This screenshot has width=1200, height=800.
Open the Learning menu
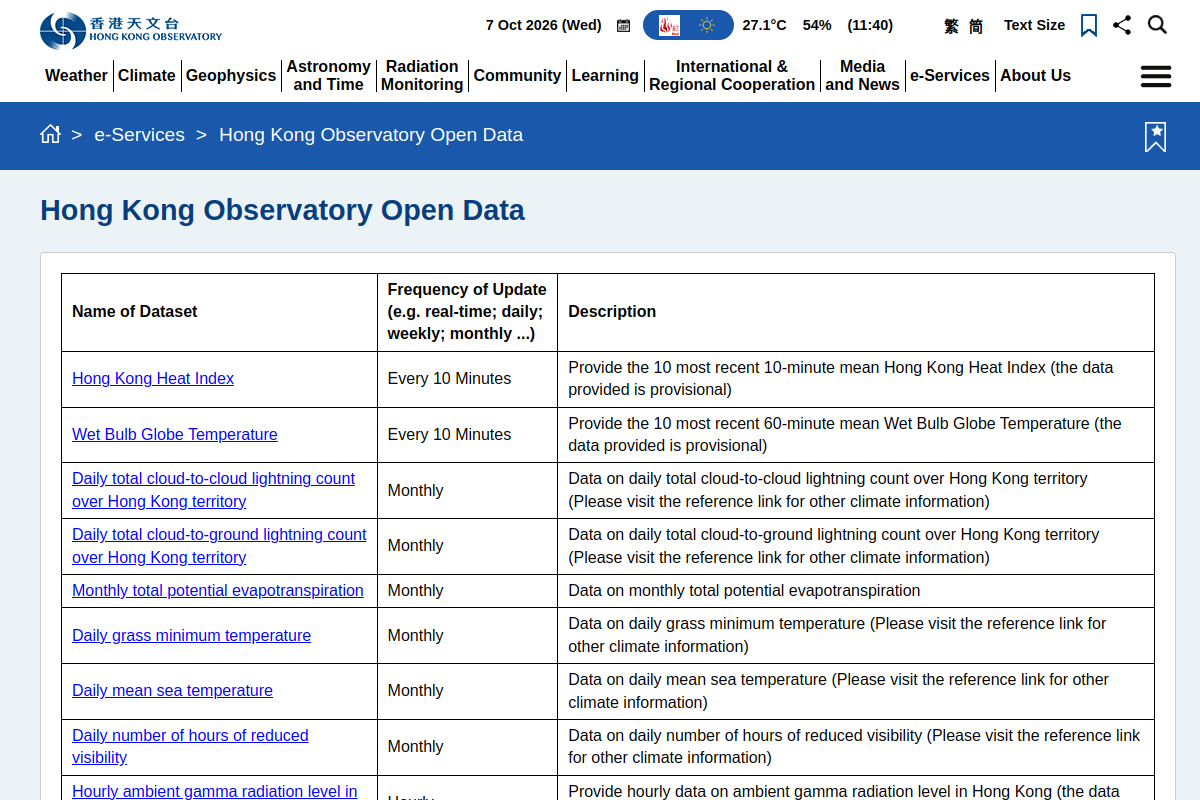tap(605, 76)
